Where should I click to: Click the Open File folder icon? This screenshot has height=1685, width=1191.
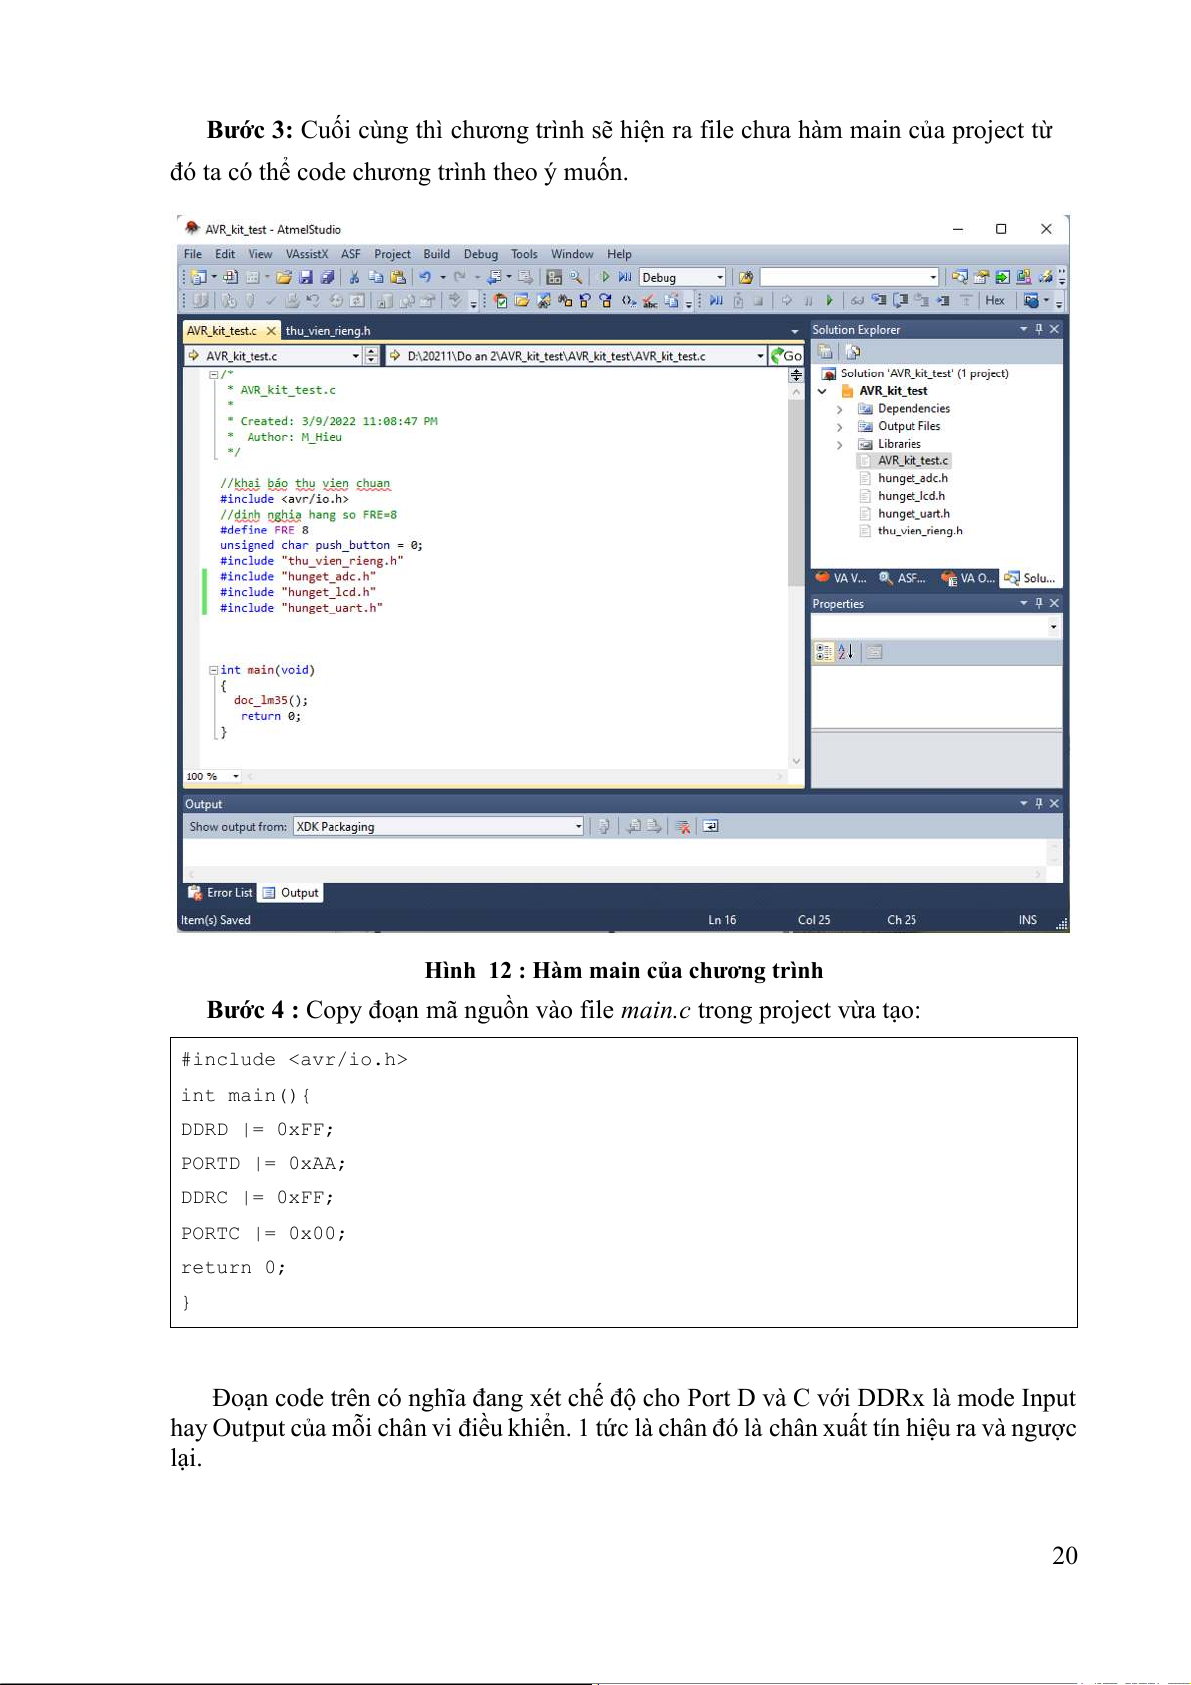[x=284, y=277]
